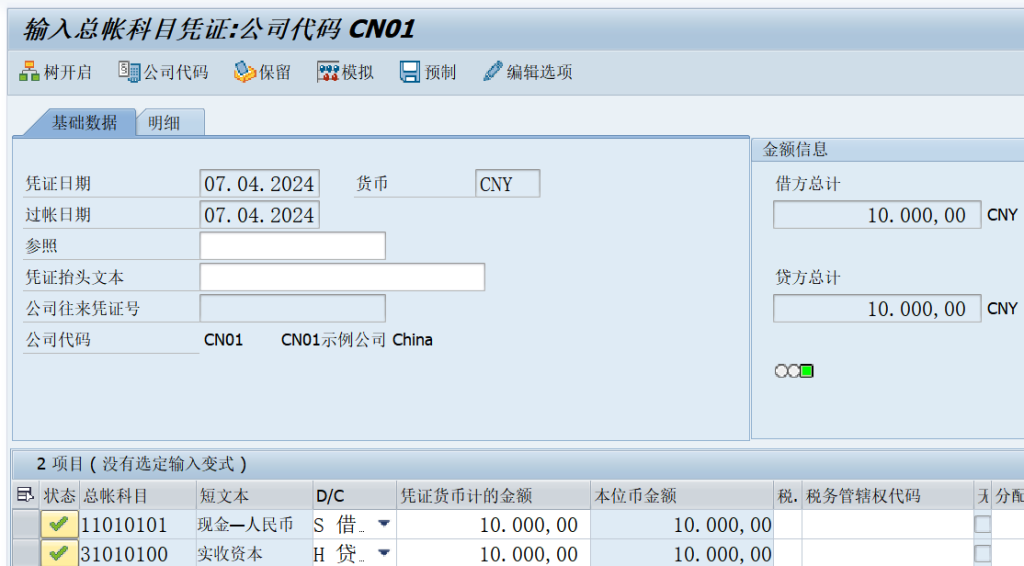1024x566 pixels.
Task: Click the green status checkmark for account 11010101
Action: [59, 524]
